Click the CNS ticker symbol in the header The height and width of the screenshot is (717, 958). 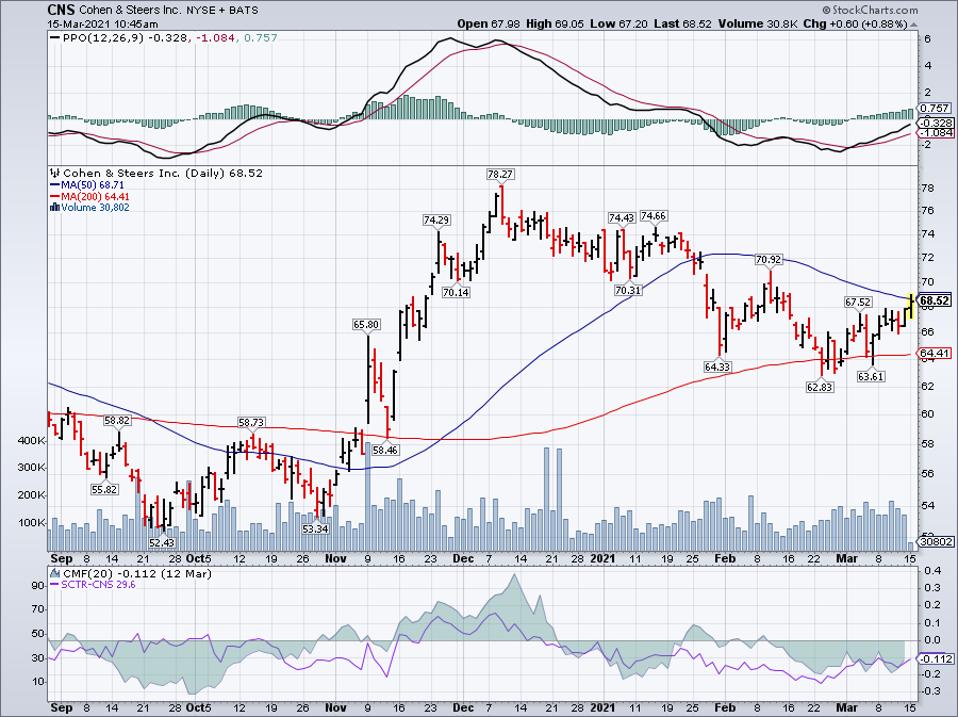[x=60, y=10]
